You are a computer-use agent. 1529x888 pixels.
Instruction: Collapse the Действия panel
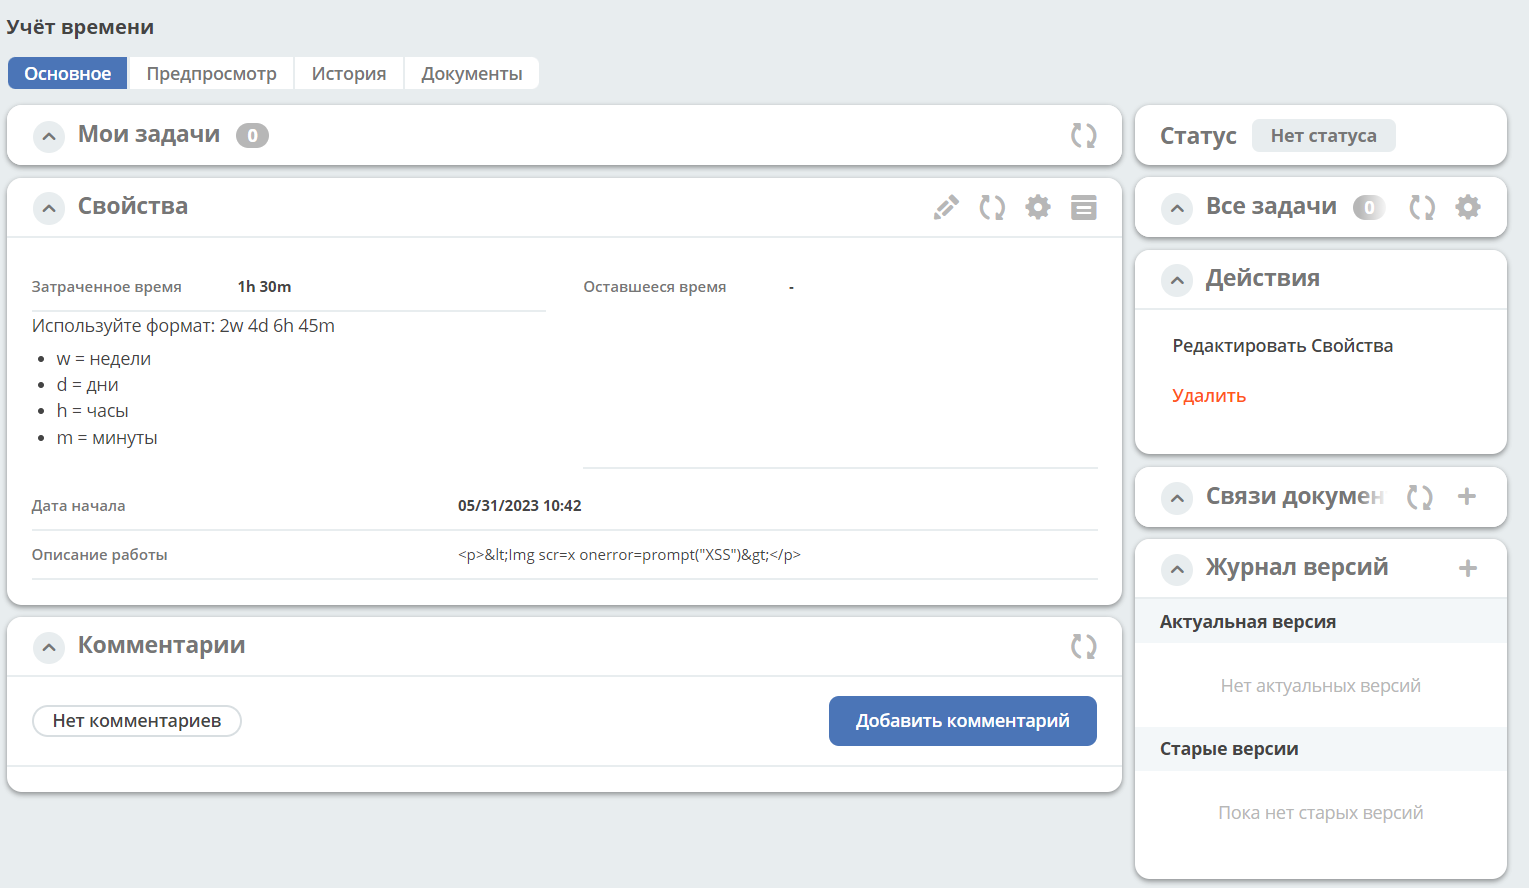[1177, 280]
